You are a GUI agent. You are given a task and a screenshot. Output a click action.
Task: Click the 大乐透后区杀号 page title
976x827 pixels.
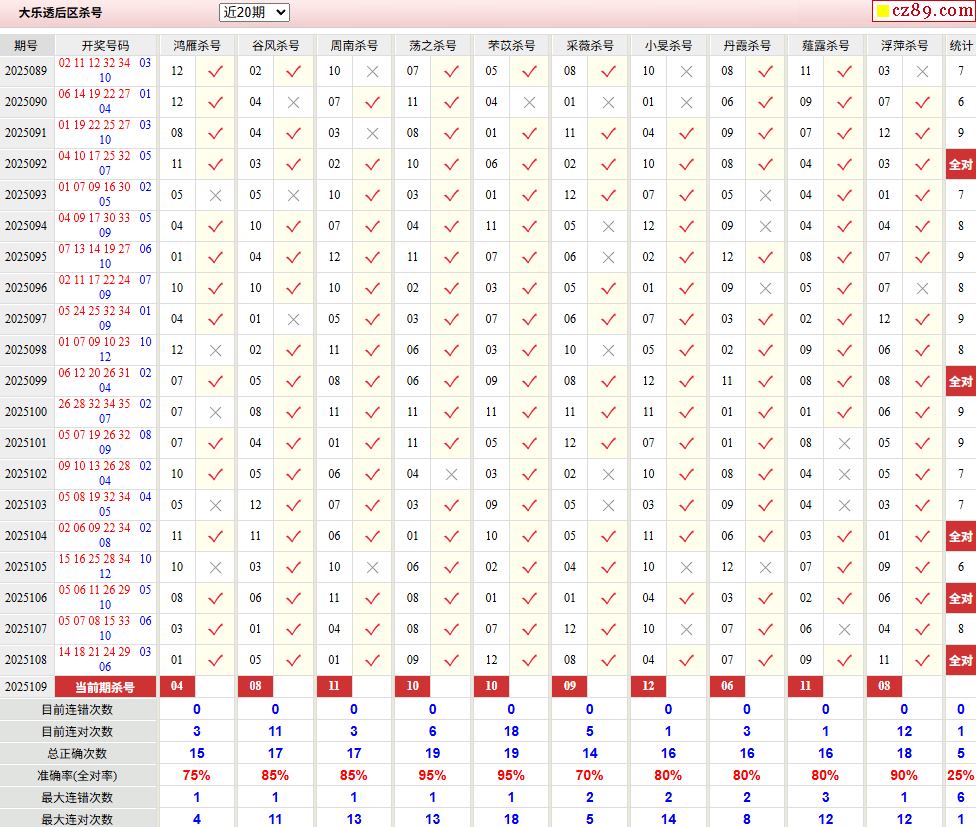pyautogui.click(x=60, y=12)
